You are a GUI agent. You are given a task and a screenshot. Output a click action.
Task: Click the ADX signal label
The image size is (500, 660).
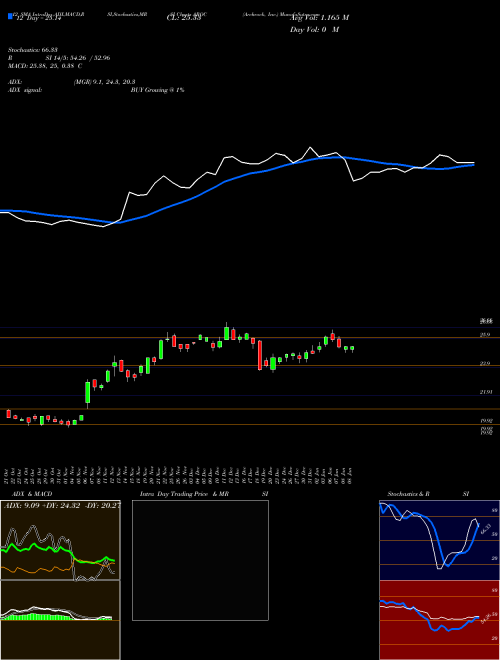click(25, 90)
